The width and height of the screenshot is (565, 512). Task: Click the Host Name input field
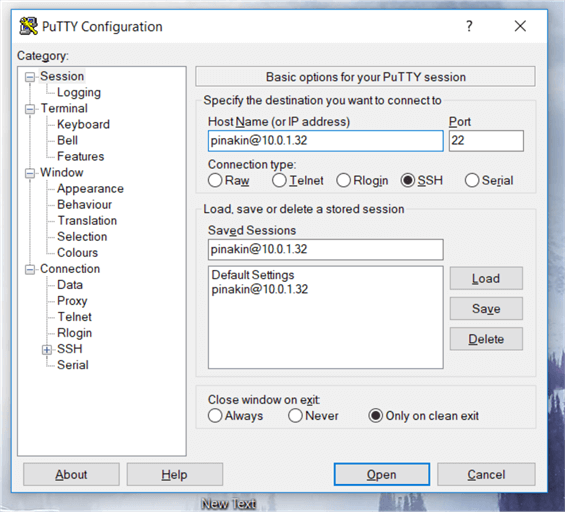pyautogui.click(x=325, y=141)
